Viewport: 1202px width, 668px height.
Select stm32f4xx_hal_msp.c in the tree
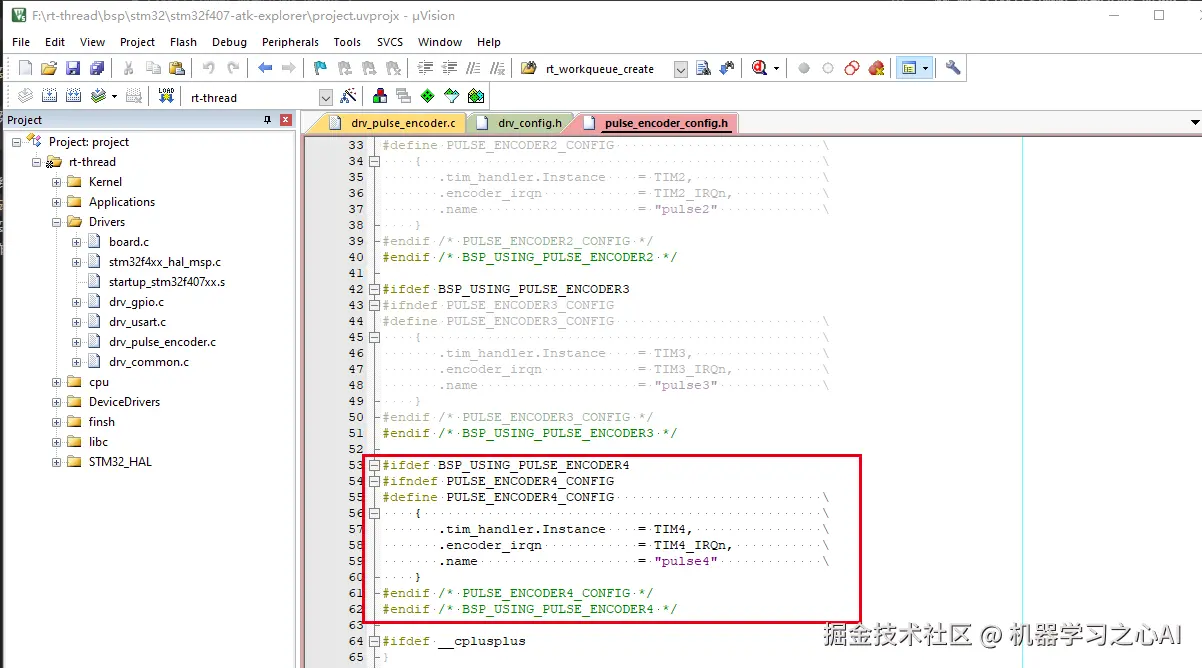click(165, 262)
